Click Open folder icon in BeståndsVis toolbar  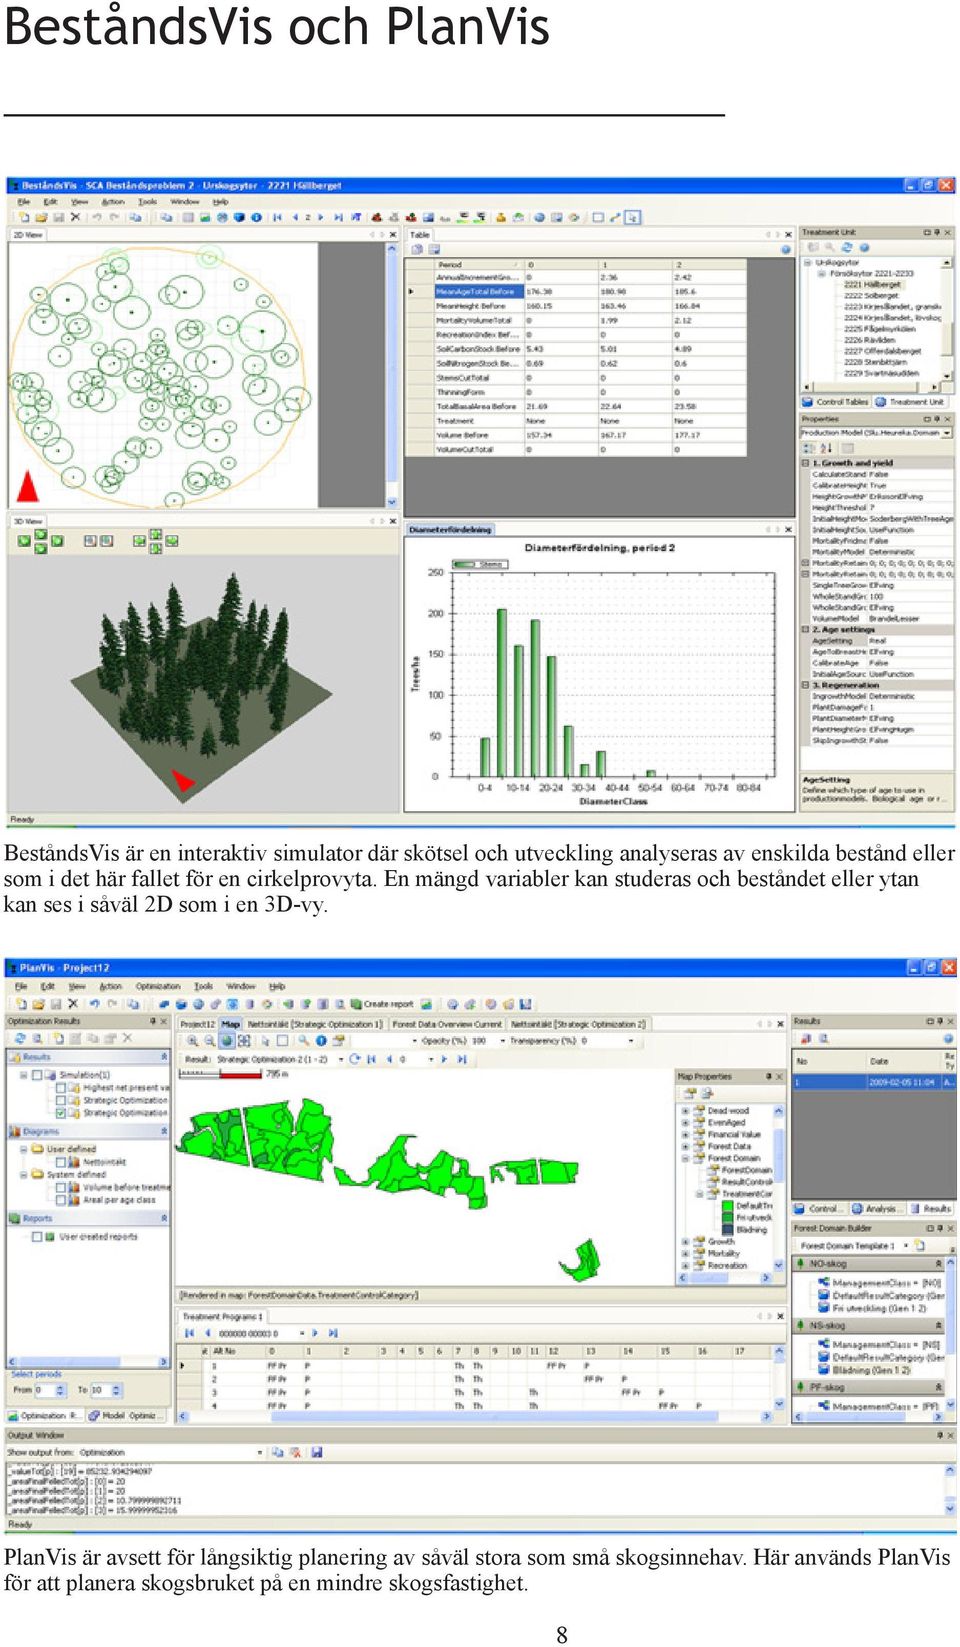pyautogui.click(x=41, y=218)
